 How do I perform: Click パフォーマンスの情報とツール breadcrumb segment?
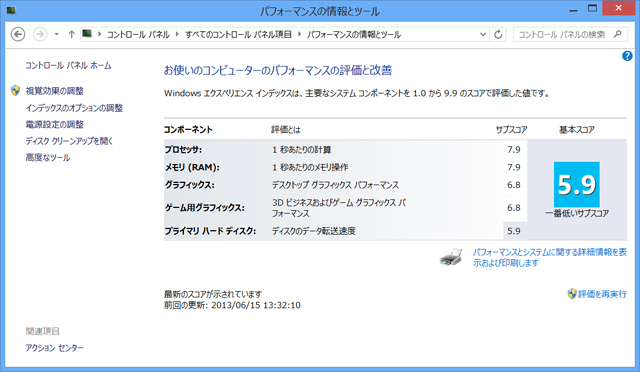[354, 35]
